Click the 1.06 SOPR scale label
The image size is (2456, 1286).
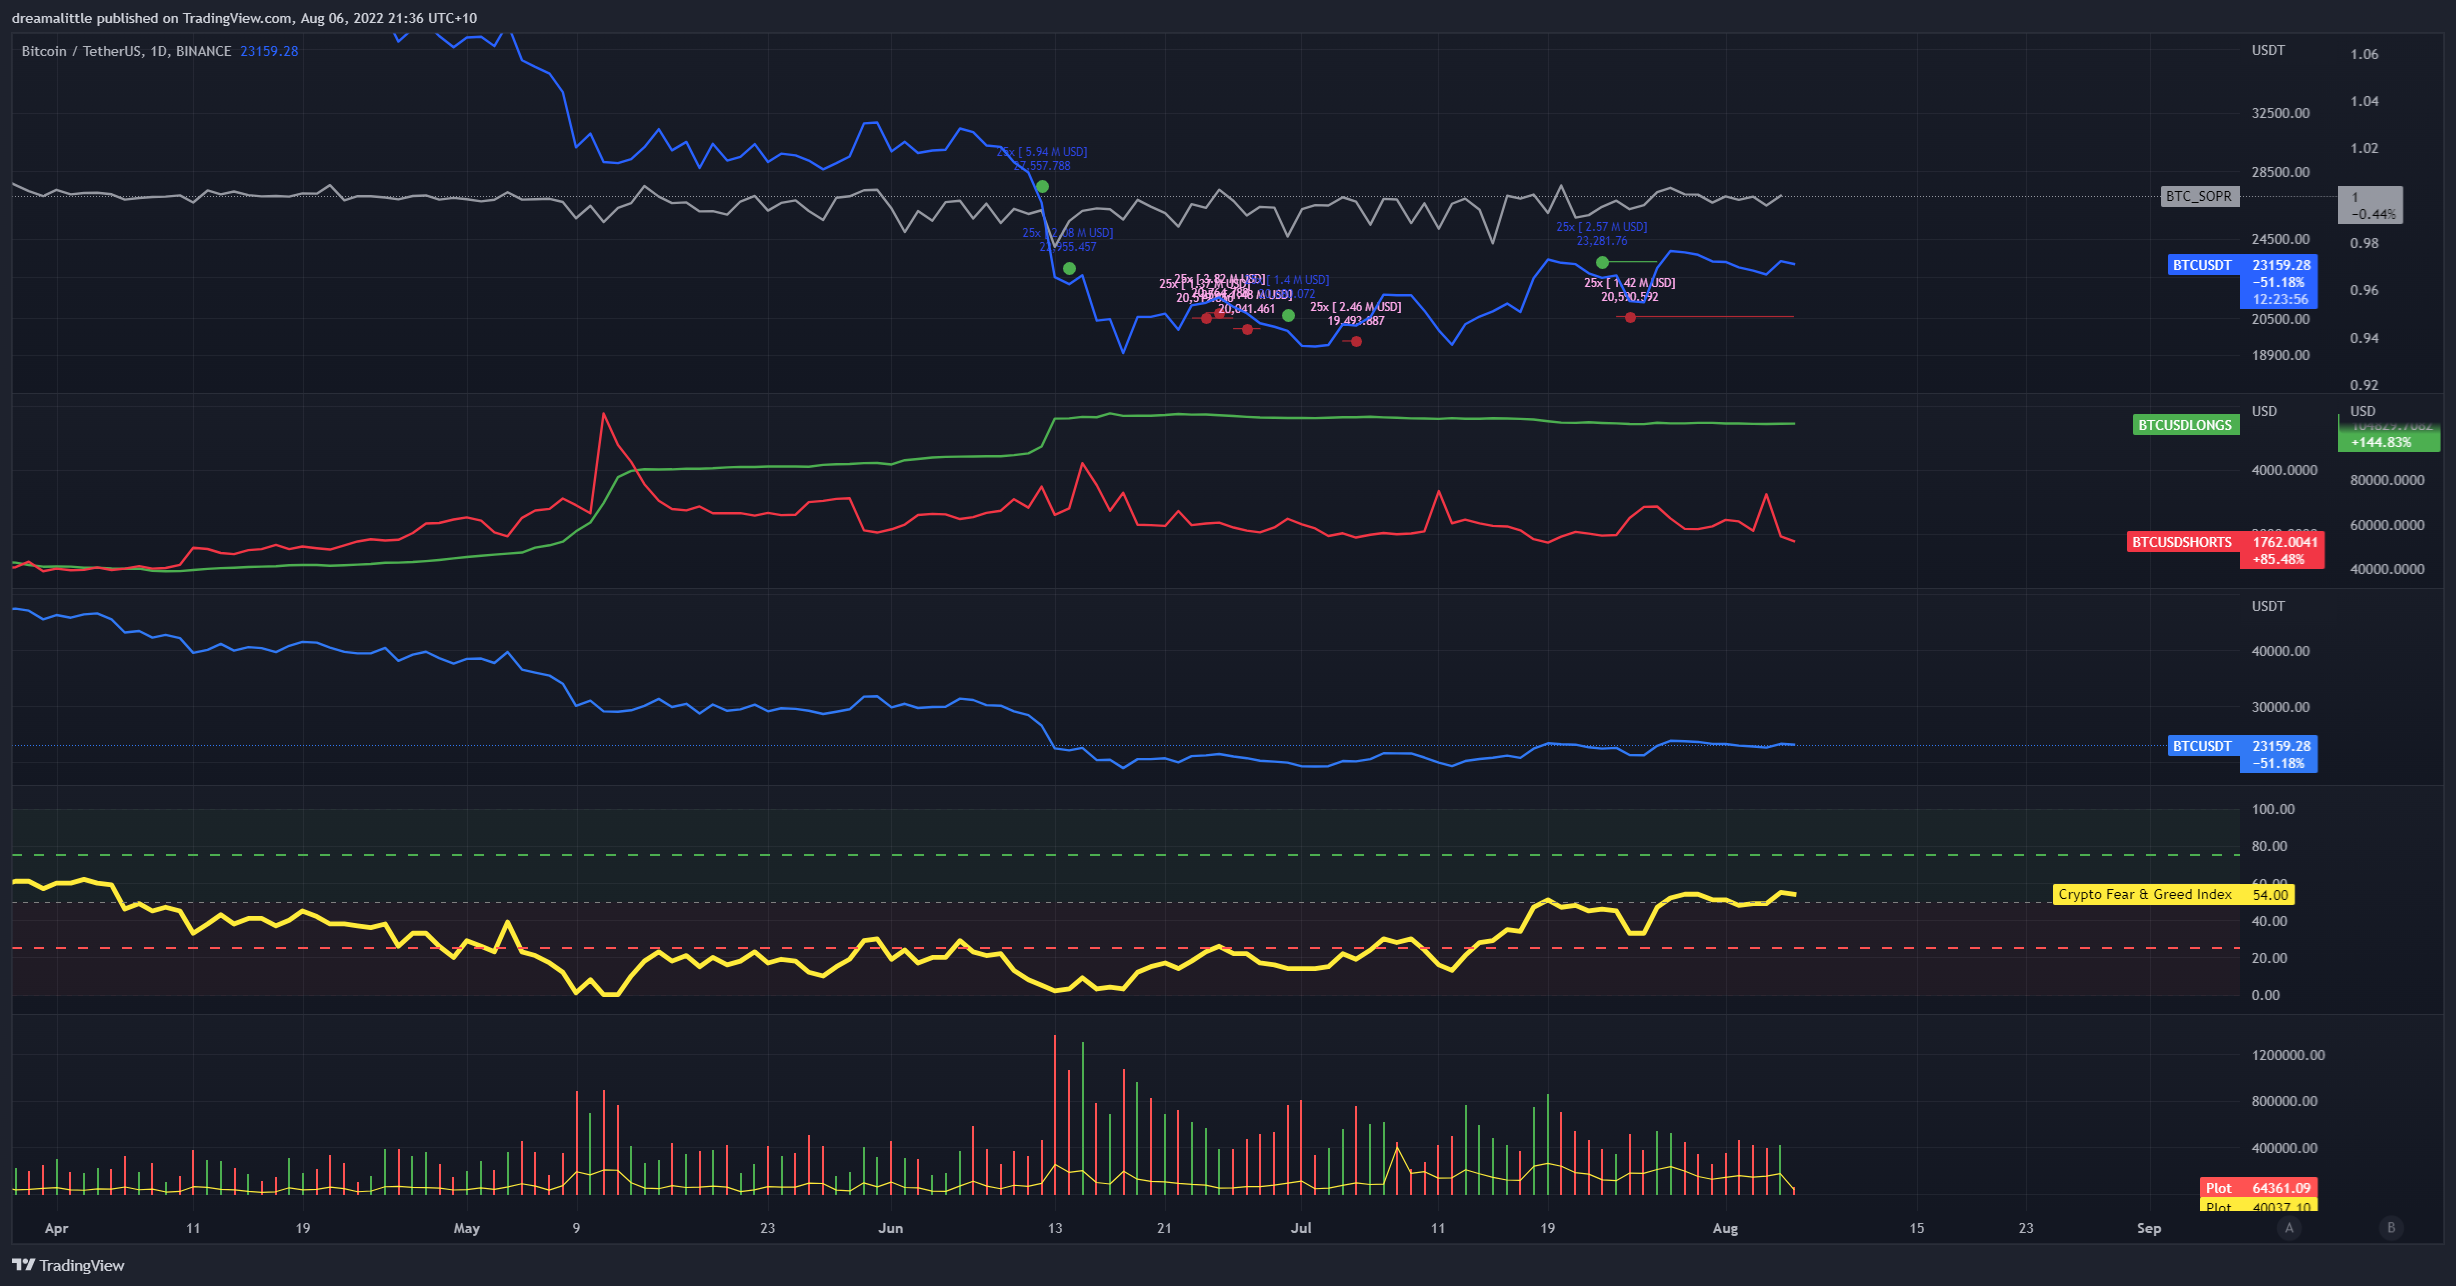click(x=2364, y=54)
